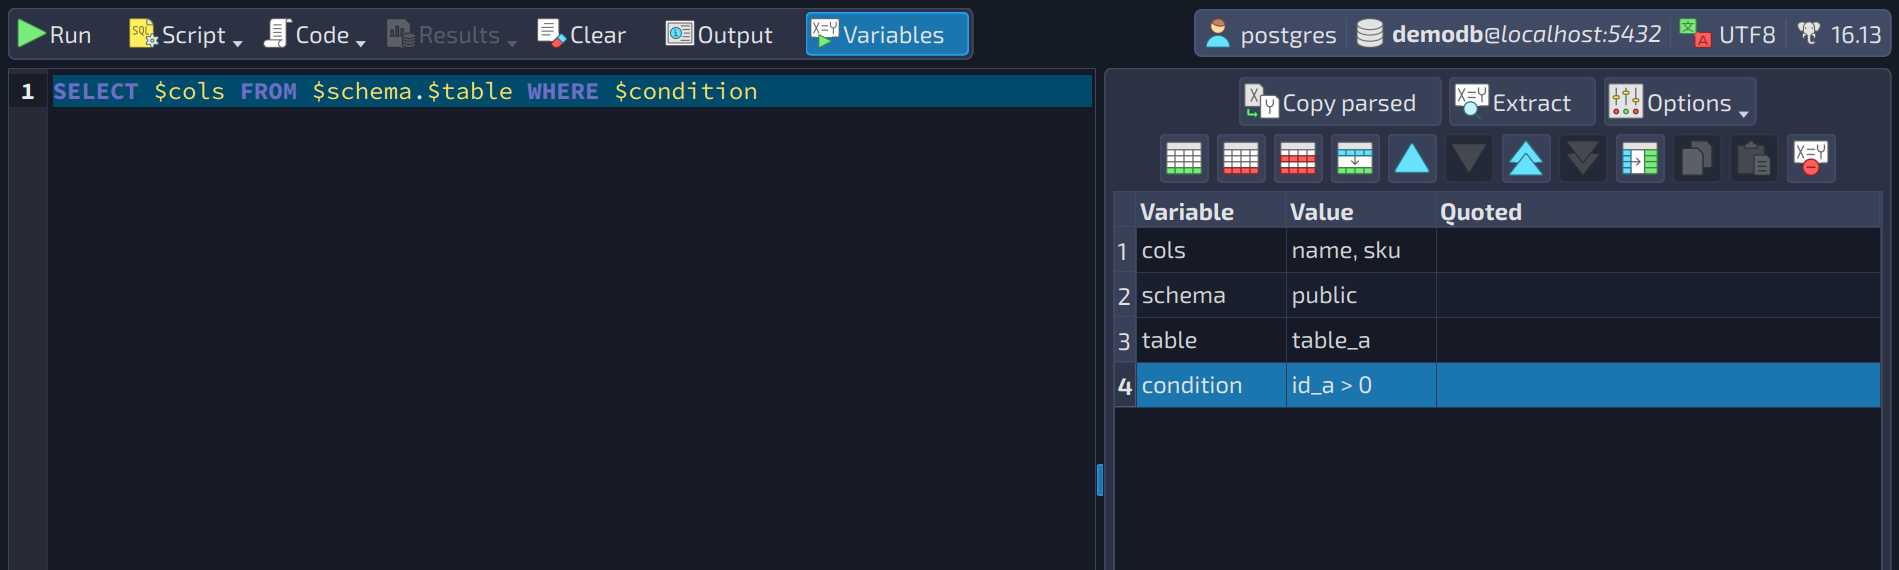Show the Output panel

tap(719, 34)
